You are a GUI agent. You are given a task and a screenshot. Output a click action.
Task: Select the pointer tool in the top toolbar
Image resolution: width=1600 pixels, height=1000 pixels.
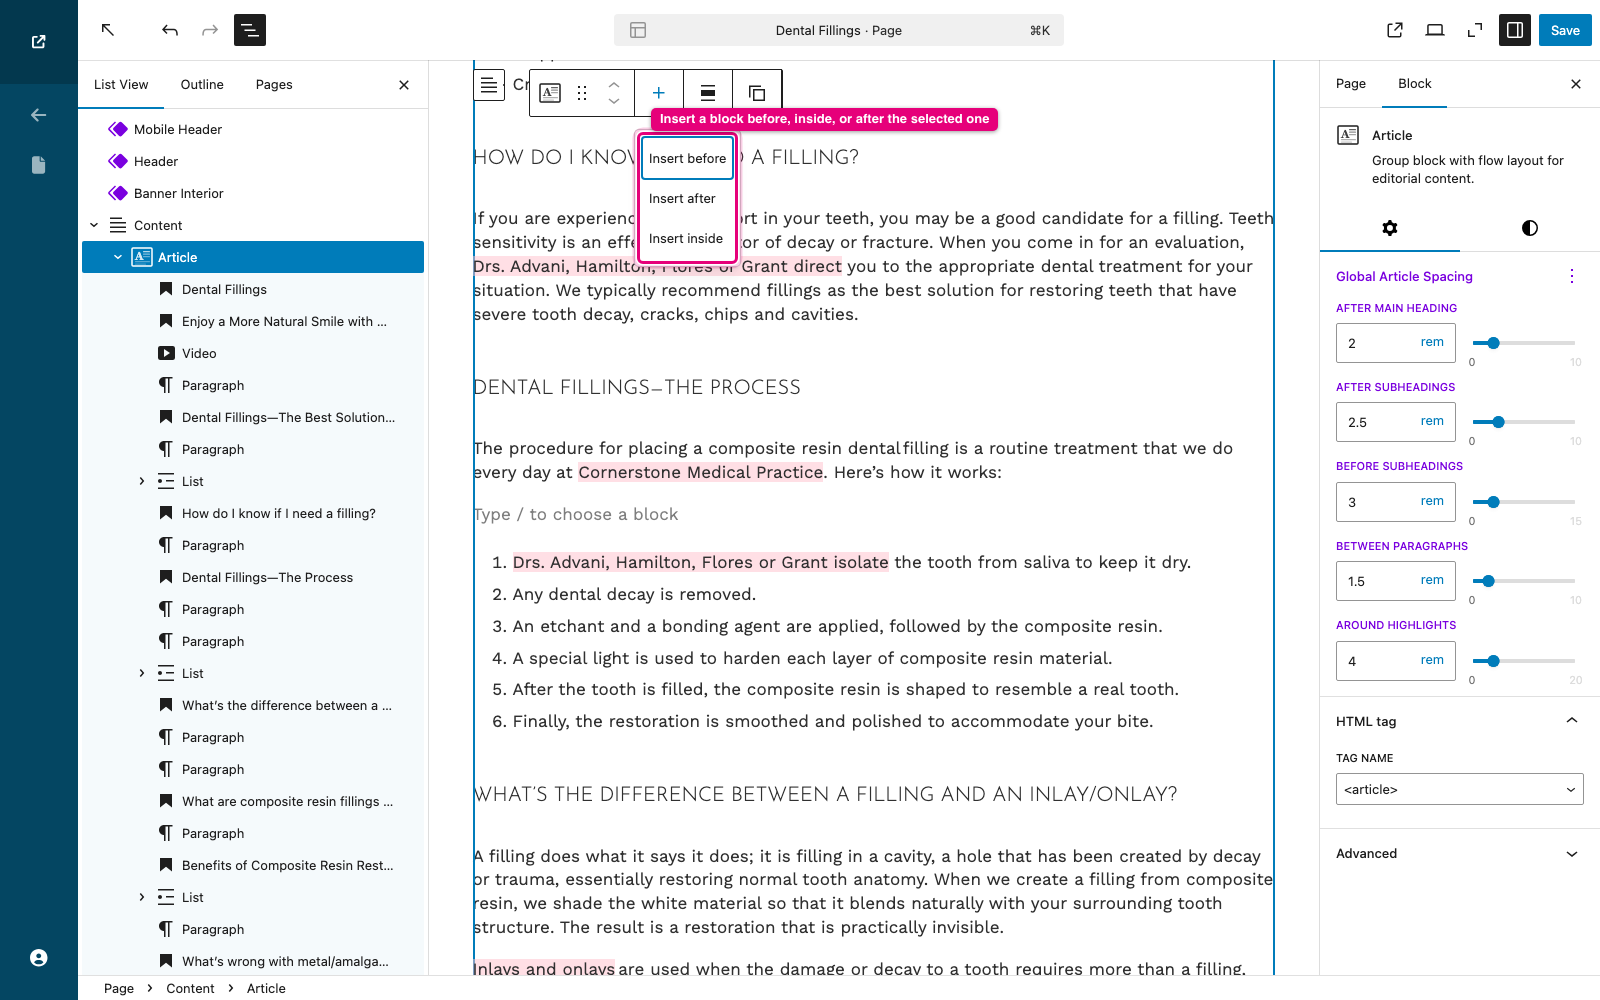[108, 30]
